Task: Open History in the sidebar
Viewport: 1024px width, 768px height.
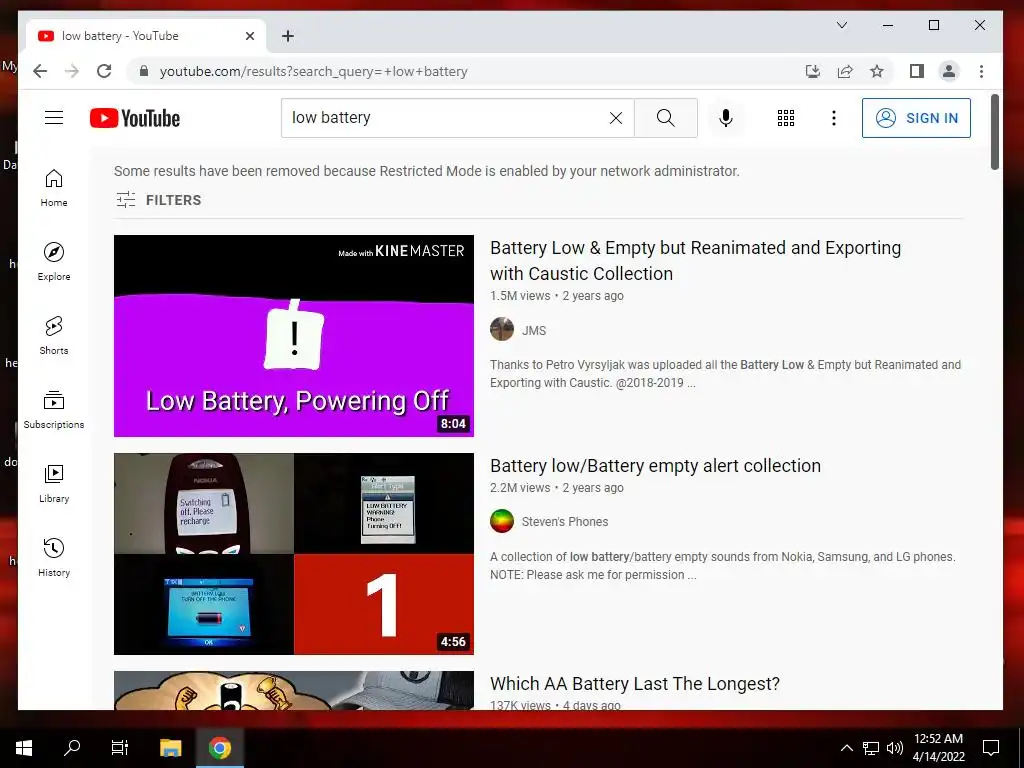Action: [54, 557]
